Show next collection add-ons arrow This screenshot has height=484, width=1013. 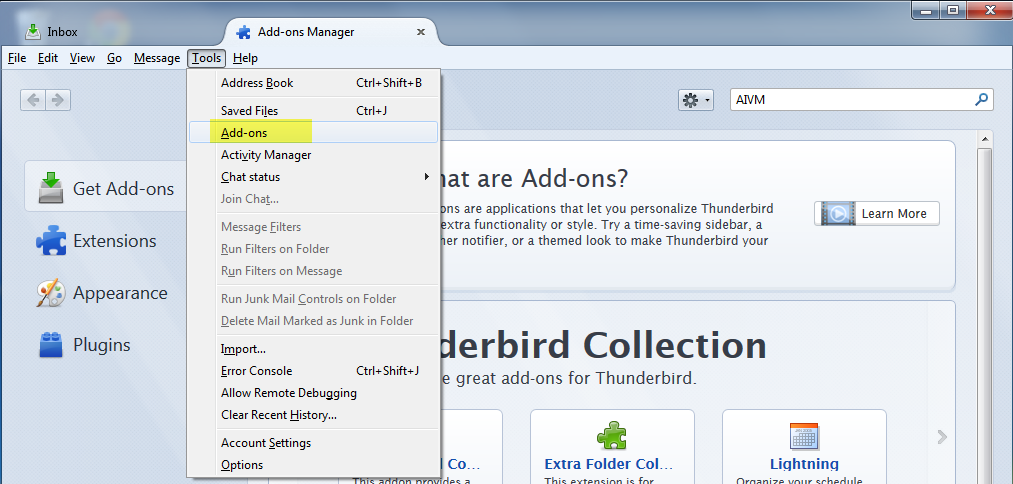coord(942,437)
